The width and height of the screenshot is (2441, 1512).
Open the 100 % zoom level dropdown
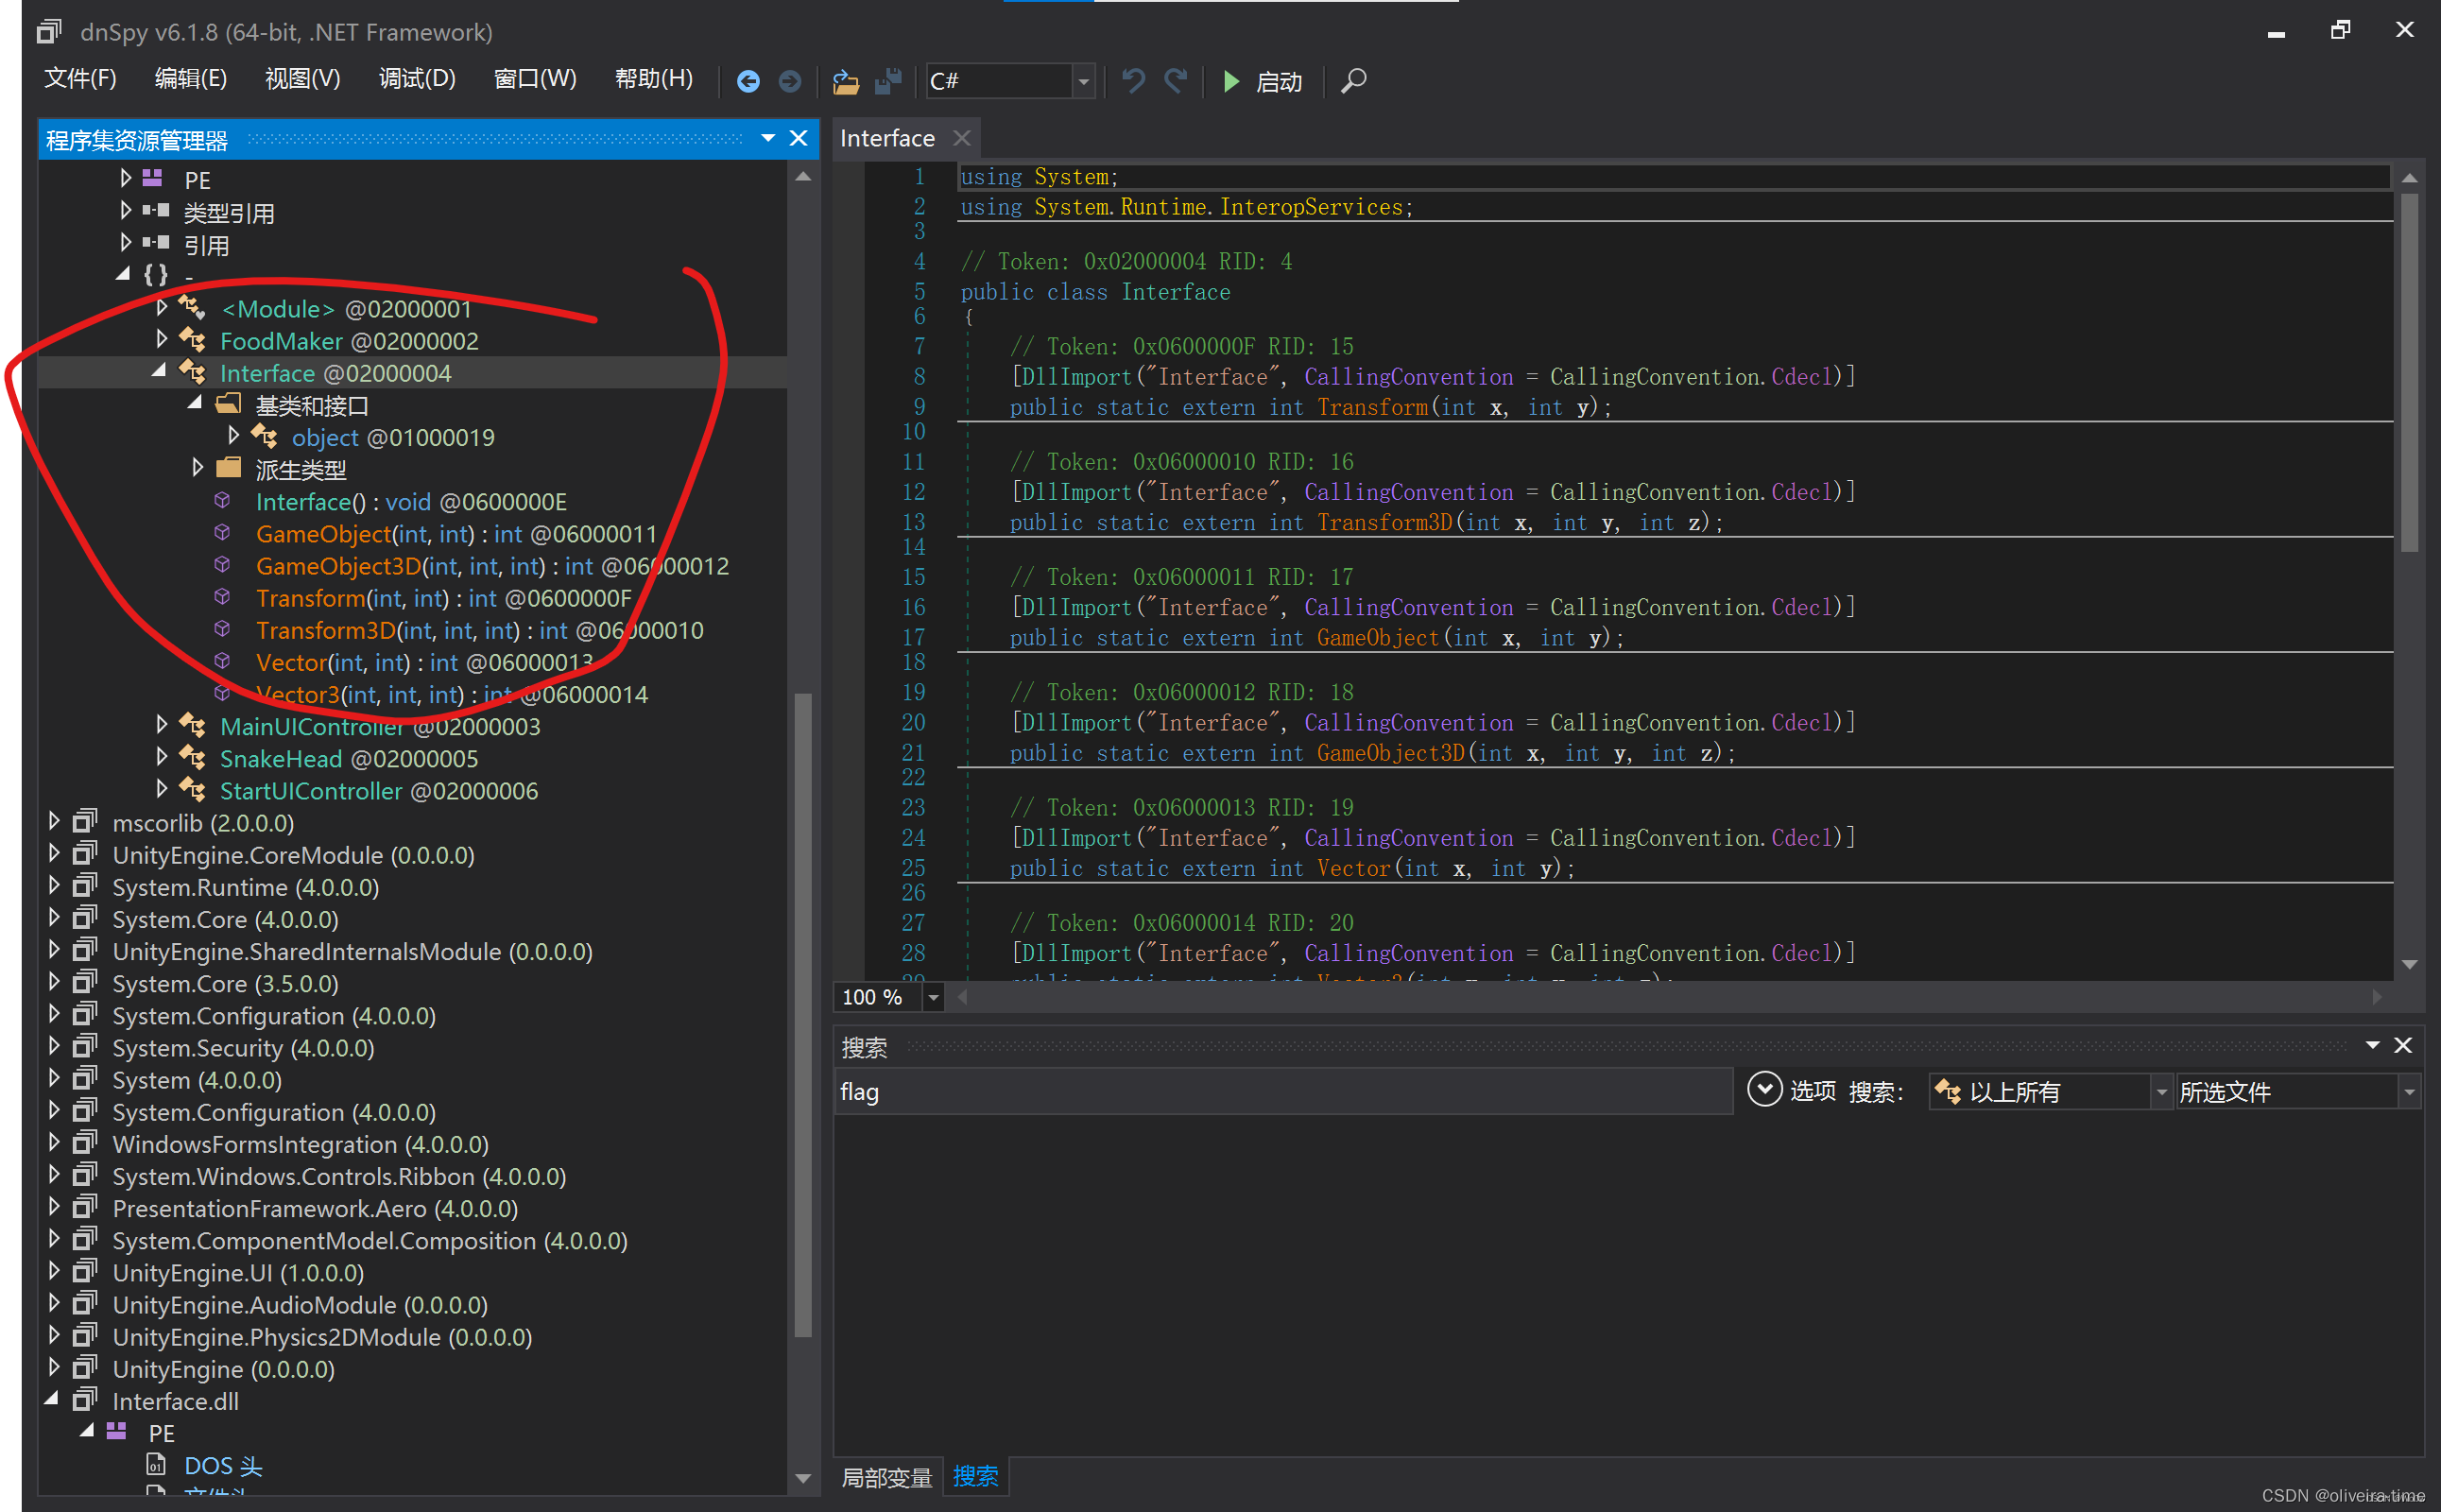[x=933, y=997]
